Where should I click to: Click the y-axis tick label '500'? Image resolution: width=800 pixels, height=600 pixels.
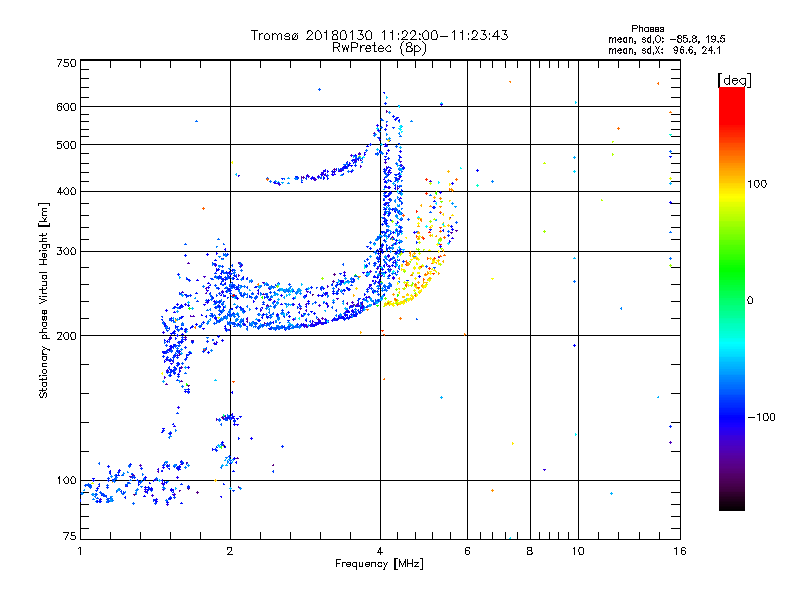(x=66, y=145)
